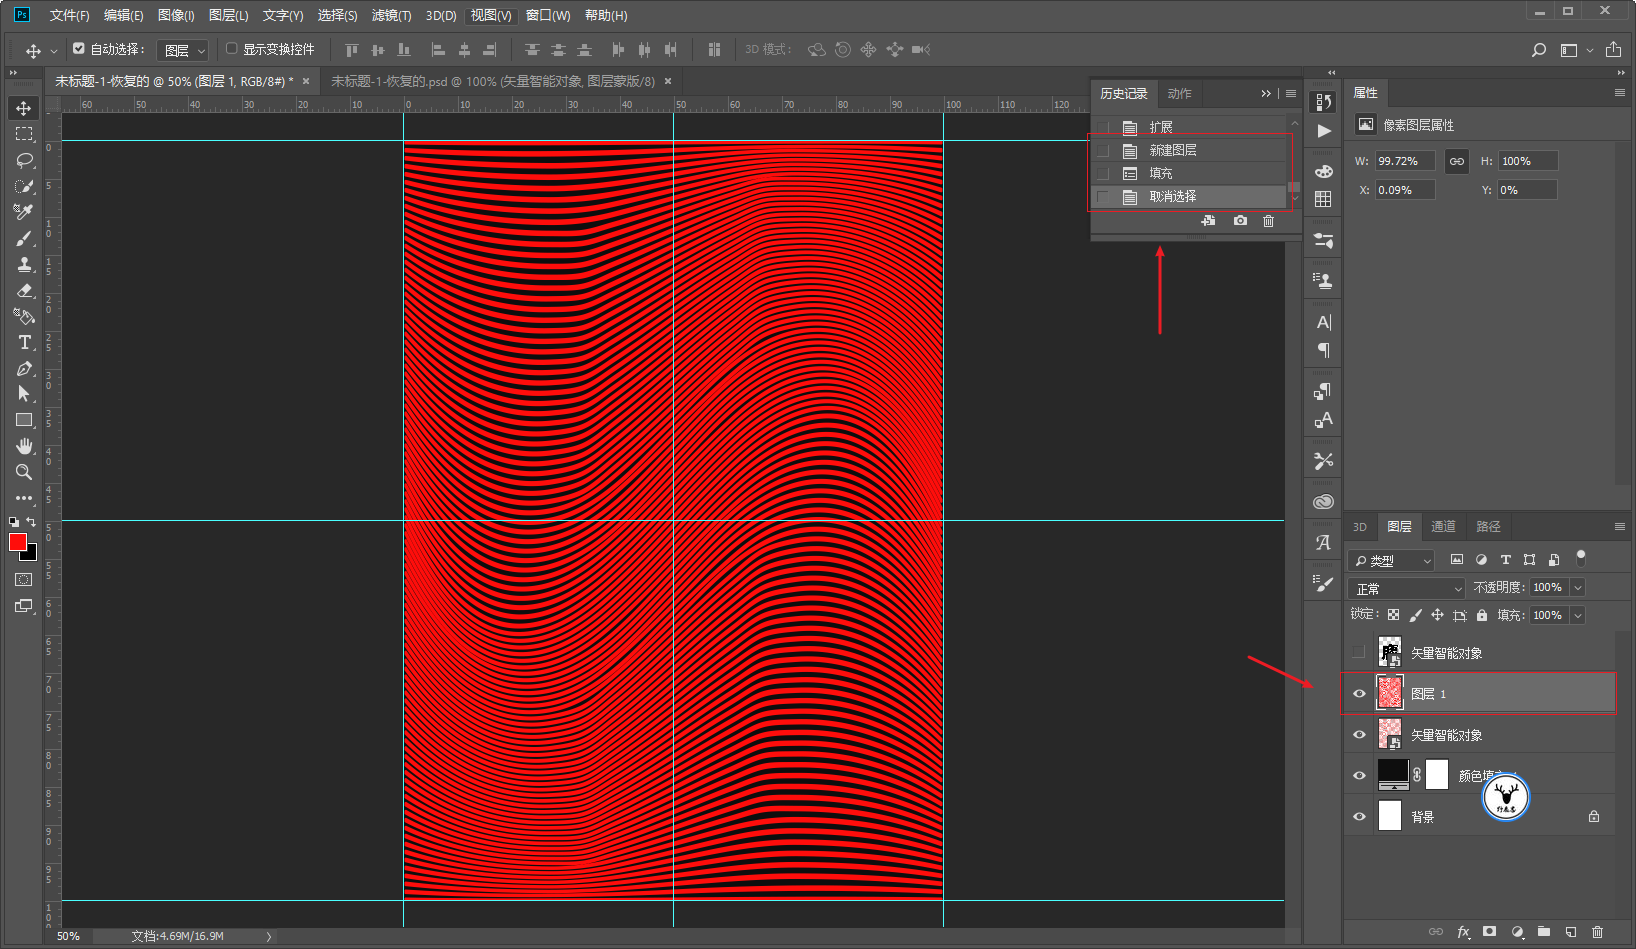Hide the 背景 layer eye icon
The width and height of the screenshot is (1636, 949).
point(1359,817)
